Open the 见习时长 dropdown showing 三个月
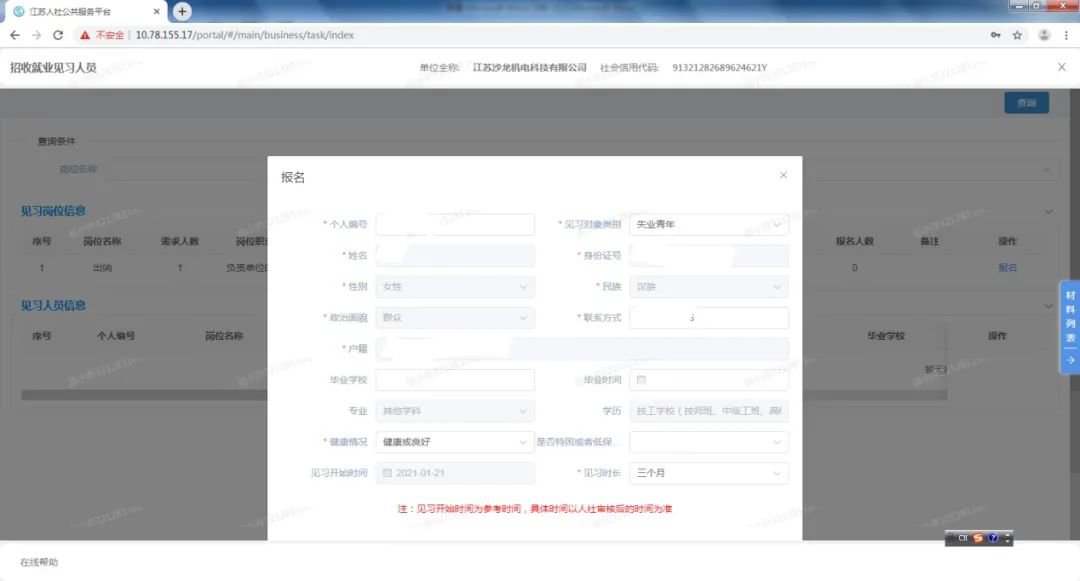1080x581 pixels. 709,473
